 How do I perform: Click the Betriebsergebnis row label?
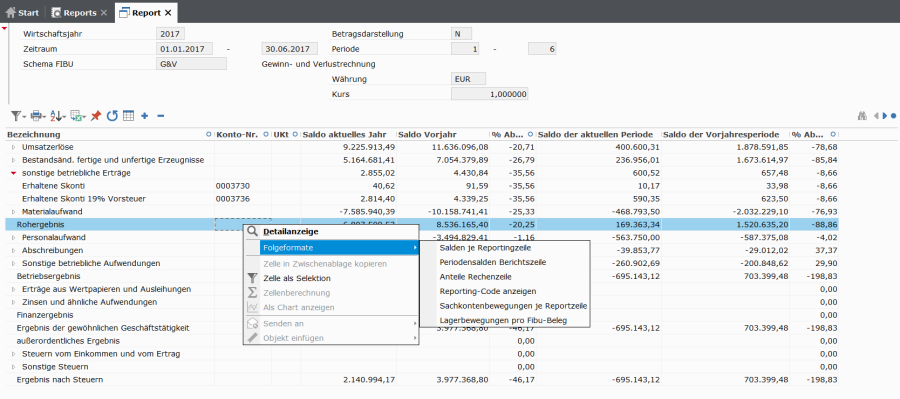(x=48, y=276)
